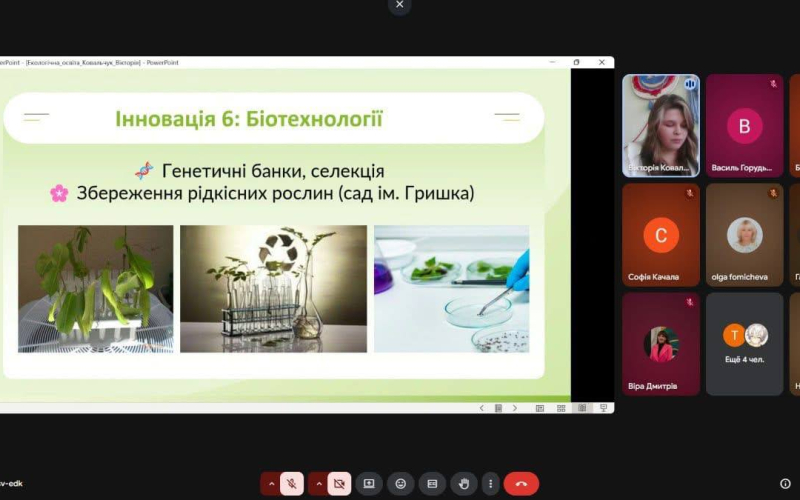This screenshot has width=800, height=500.
Task: Click the olga fomicheva participant tile
Action: (744, 236)
